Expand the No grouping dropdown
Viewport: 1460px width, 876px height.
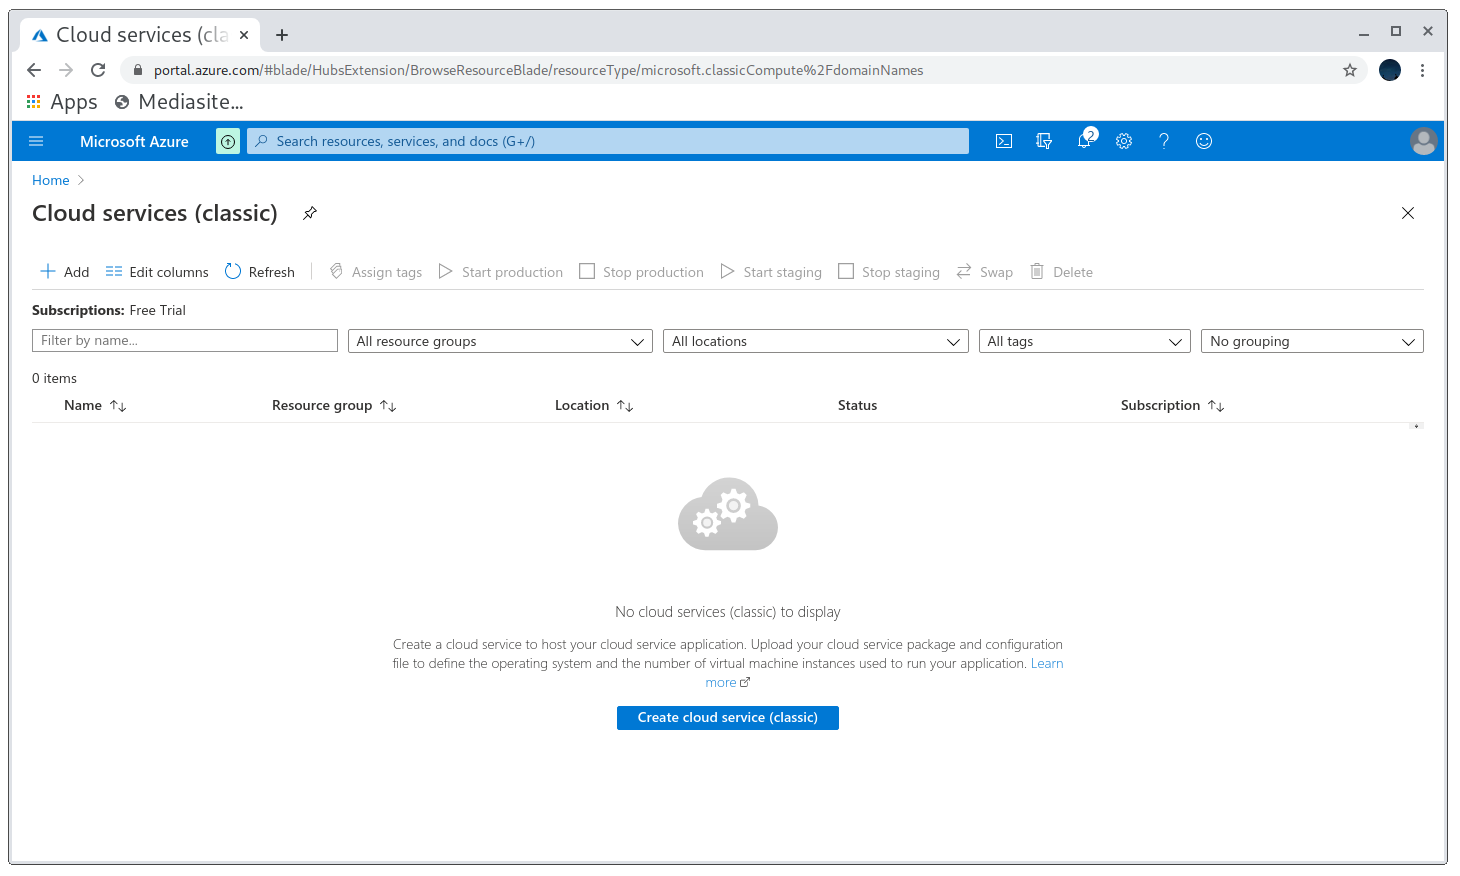[x=1312, y=341]
